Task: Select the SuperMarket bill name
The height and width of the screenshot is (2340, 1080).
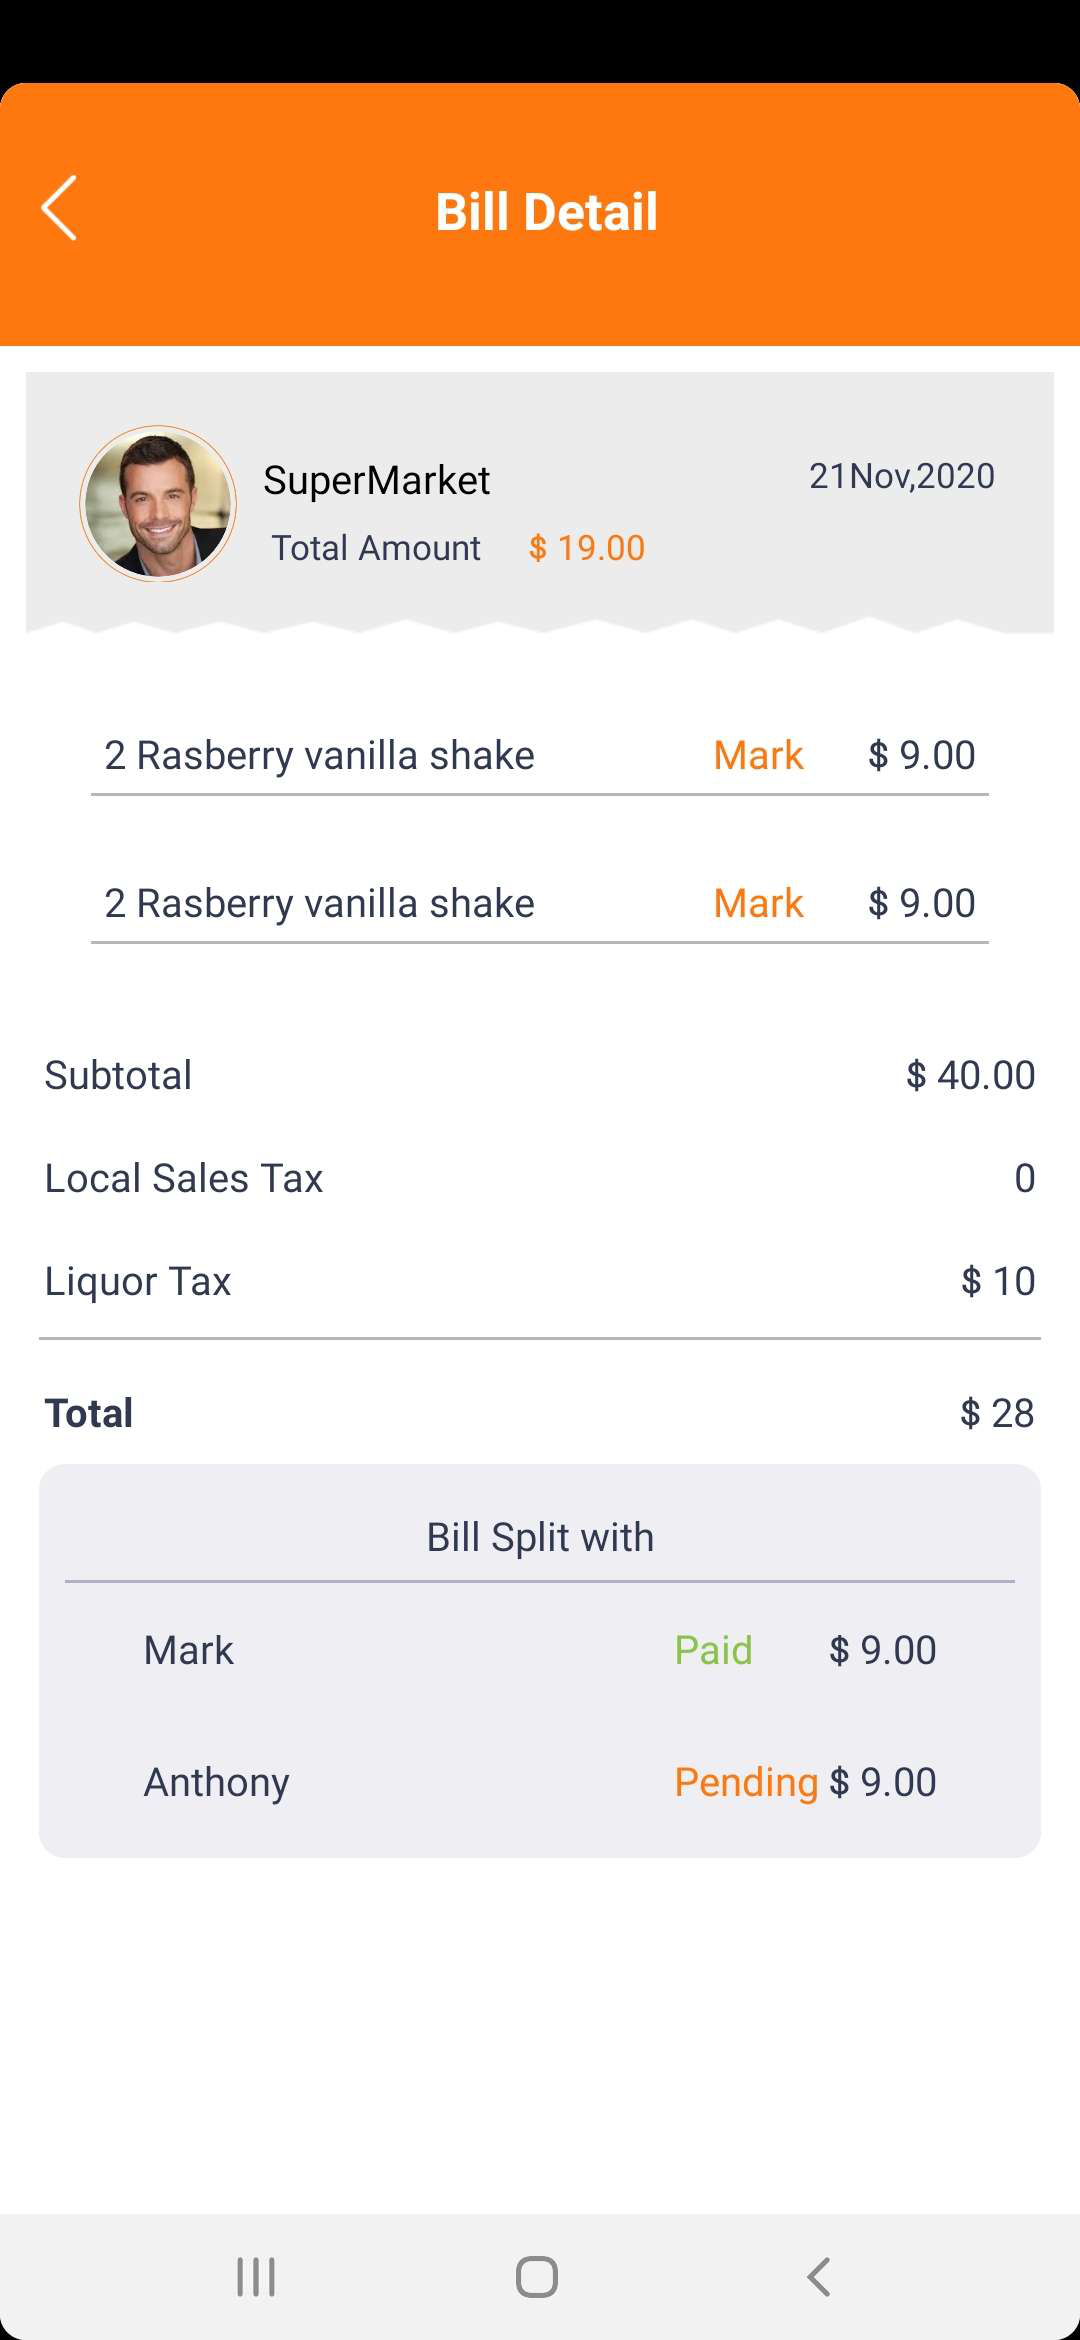Action: 376,481
